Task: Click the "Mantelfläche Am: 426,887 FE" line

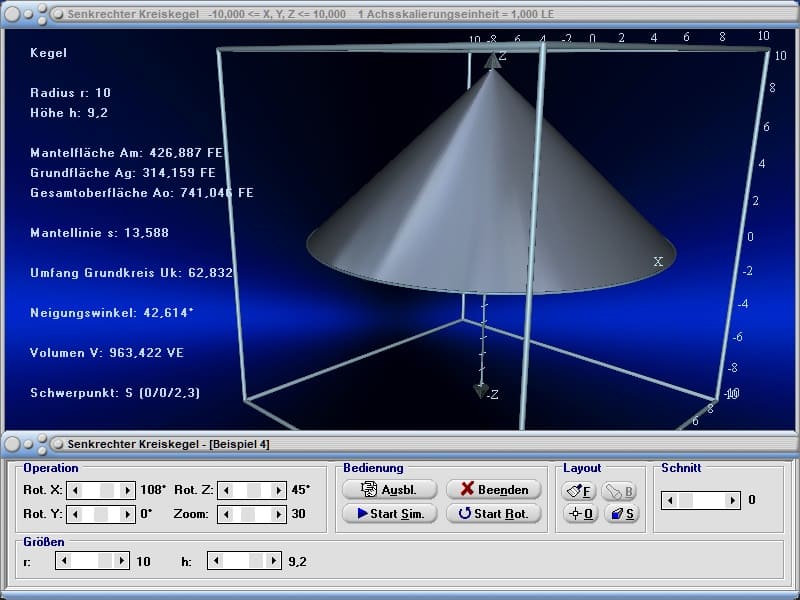Action: (127, 153)
